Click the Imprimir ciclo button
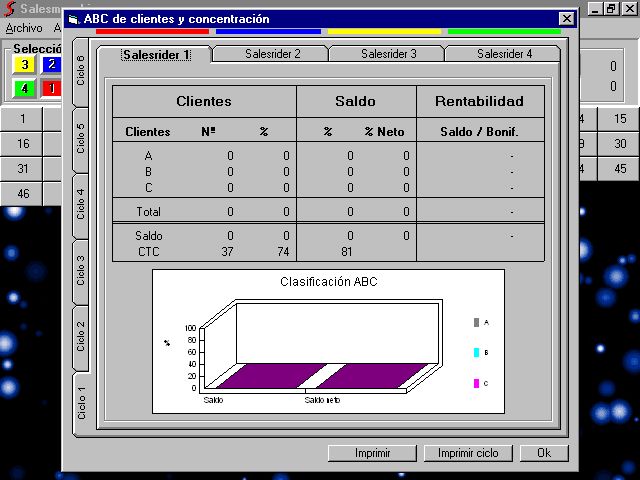Viewport: 640px width, 480px height. (468, 453)
